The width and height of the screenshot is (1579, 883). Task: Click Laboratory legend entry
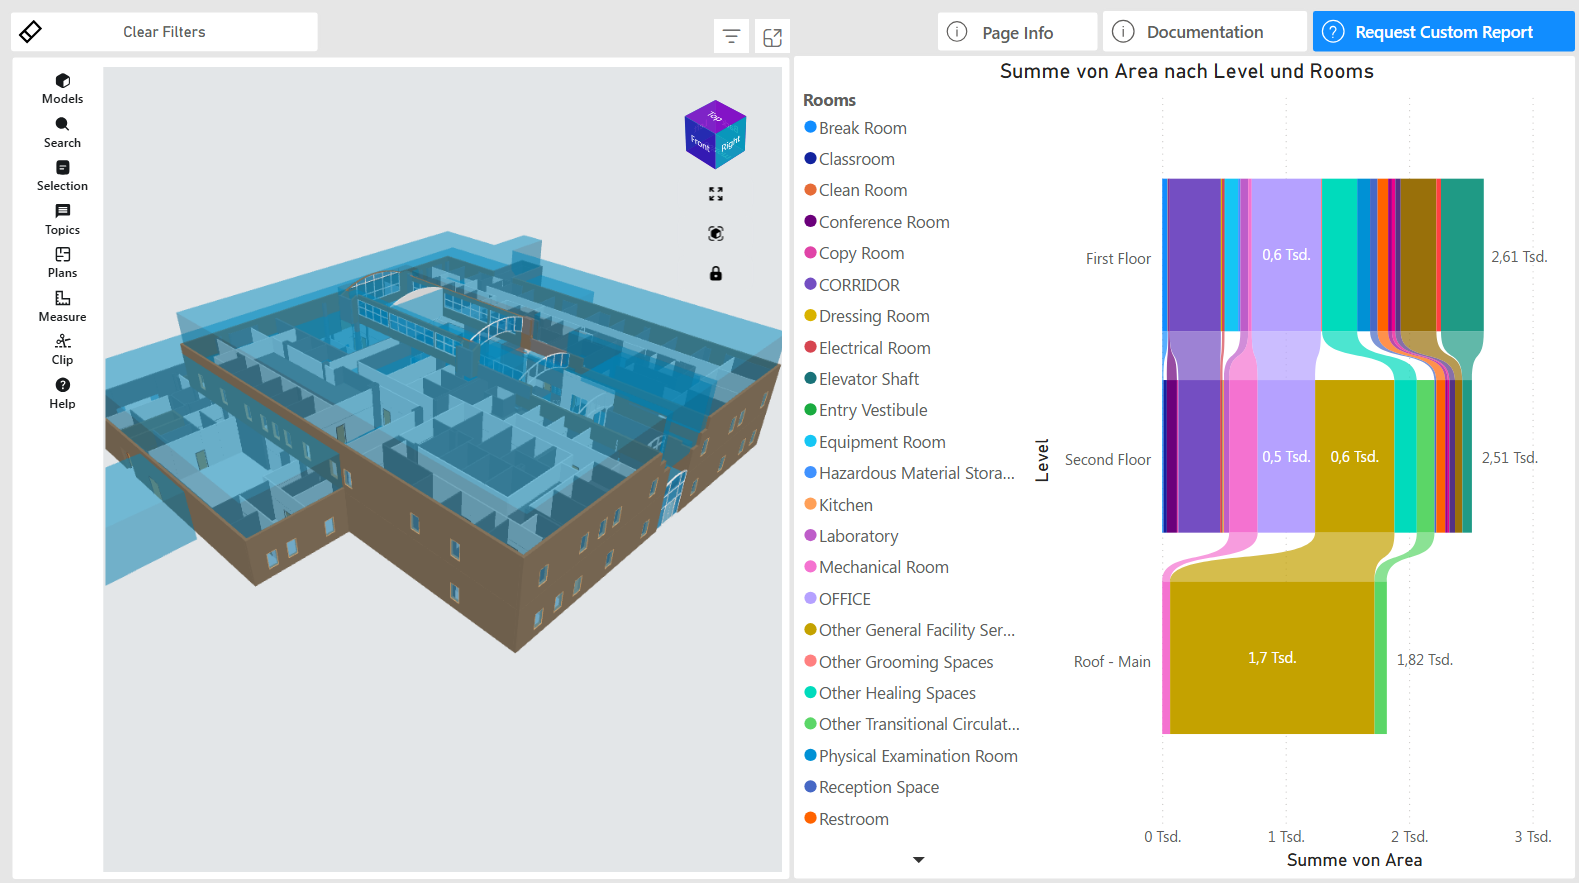point(852,536)
